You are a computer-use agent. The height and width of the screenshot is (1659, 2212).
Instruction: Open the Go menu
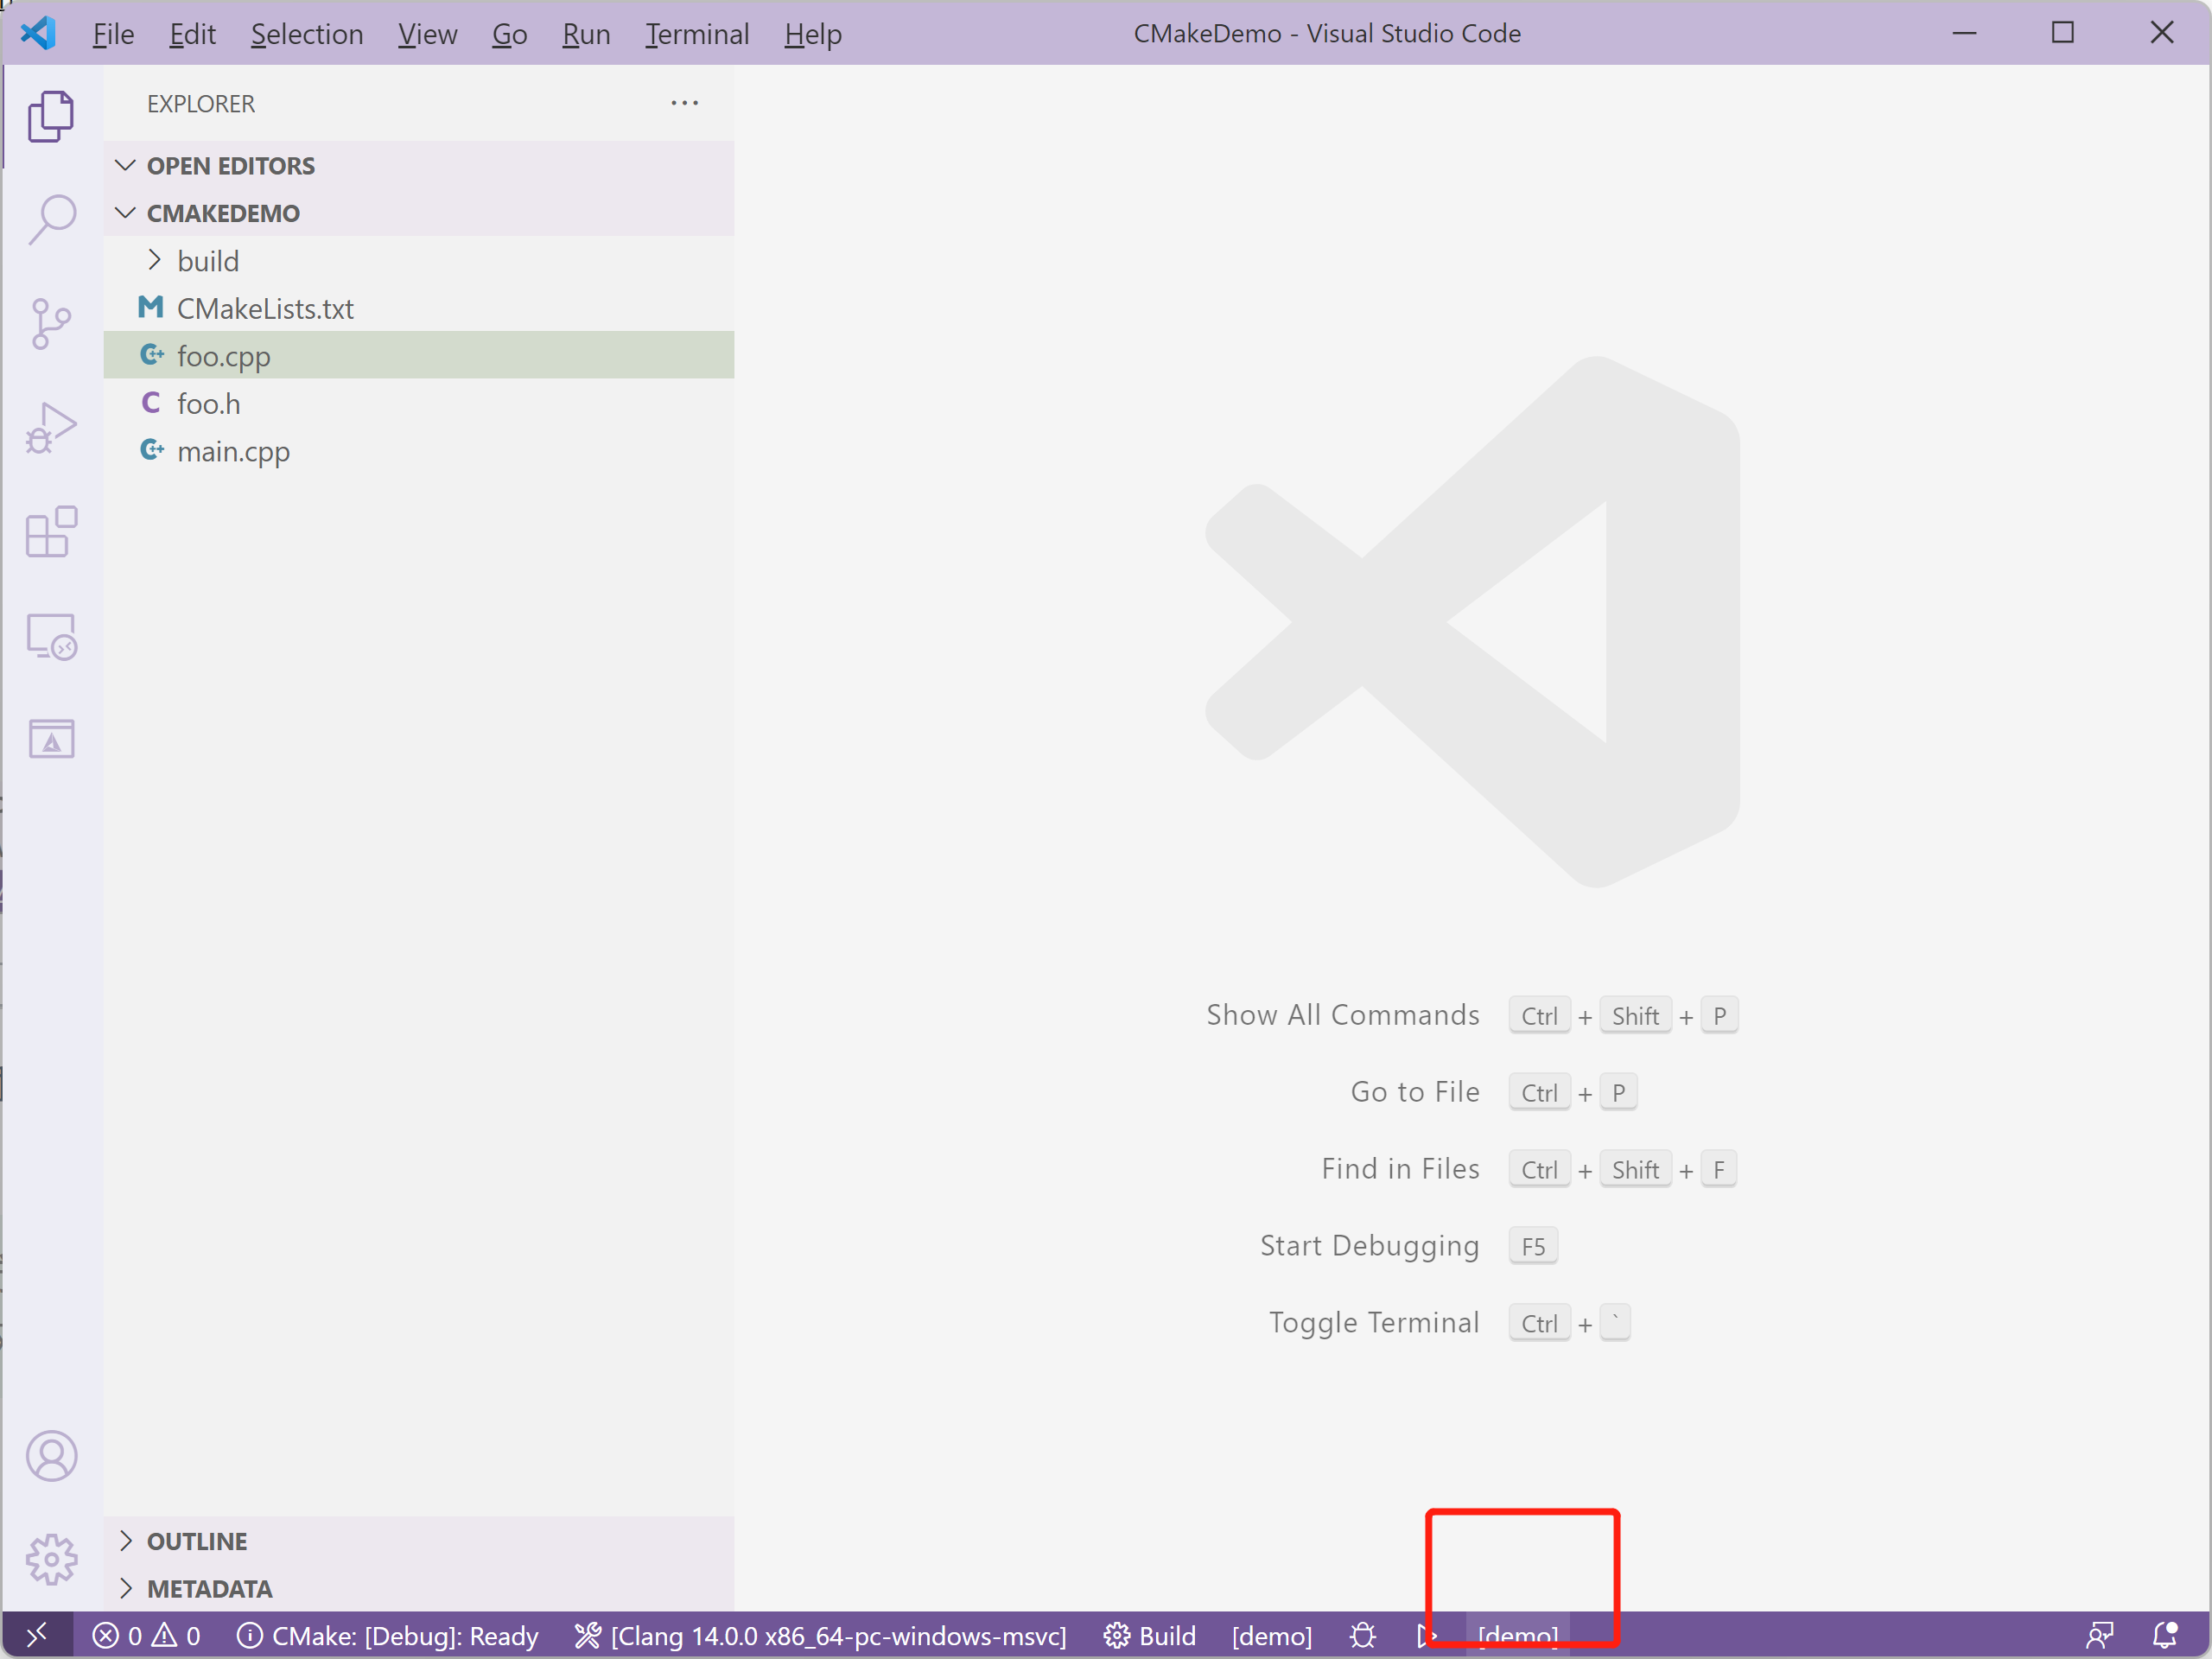pos(509,34)
